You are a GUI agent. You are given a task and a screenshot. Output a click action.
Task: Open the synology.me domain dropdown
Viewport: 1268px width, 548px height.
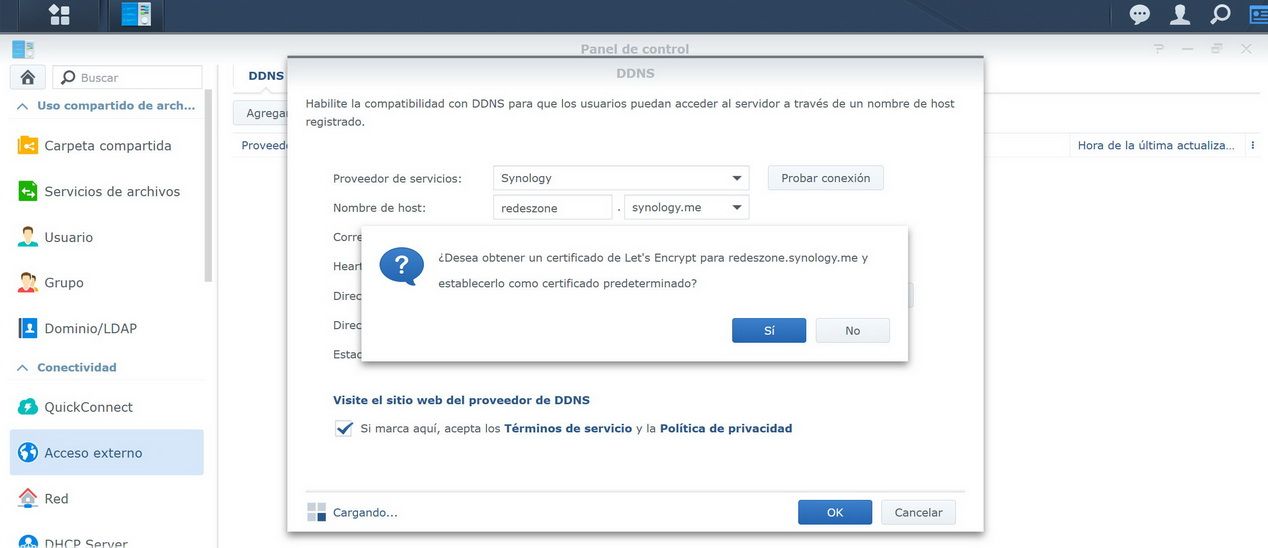click(686, 207)
